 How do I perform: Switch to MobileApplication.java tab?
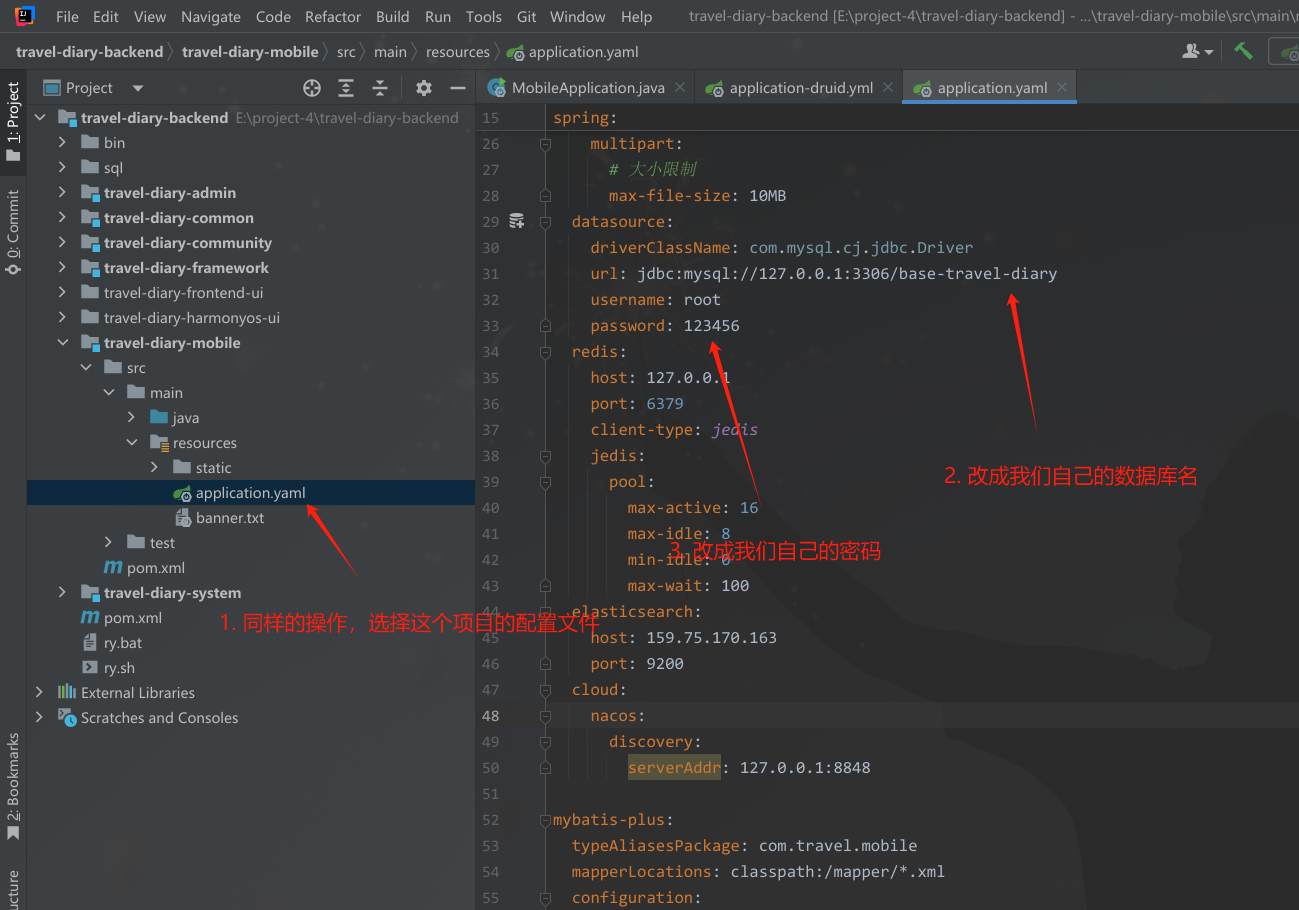point(587,88)
